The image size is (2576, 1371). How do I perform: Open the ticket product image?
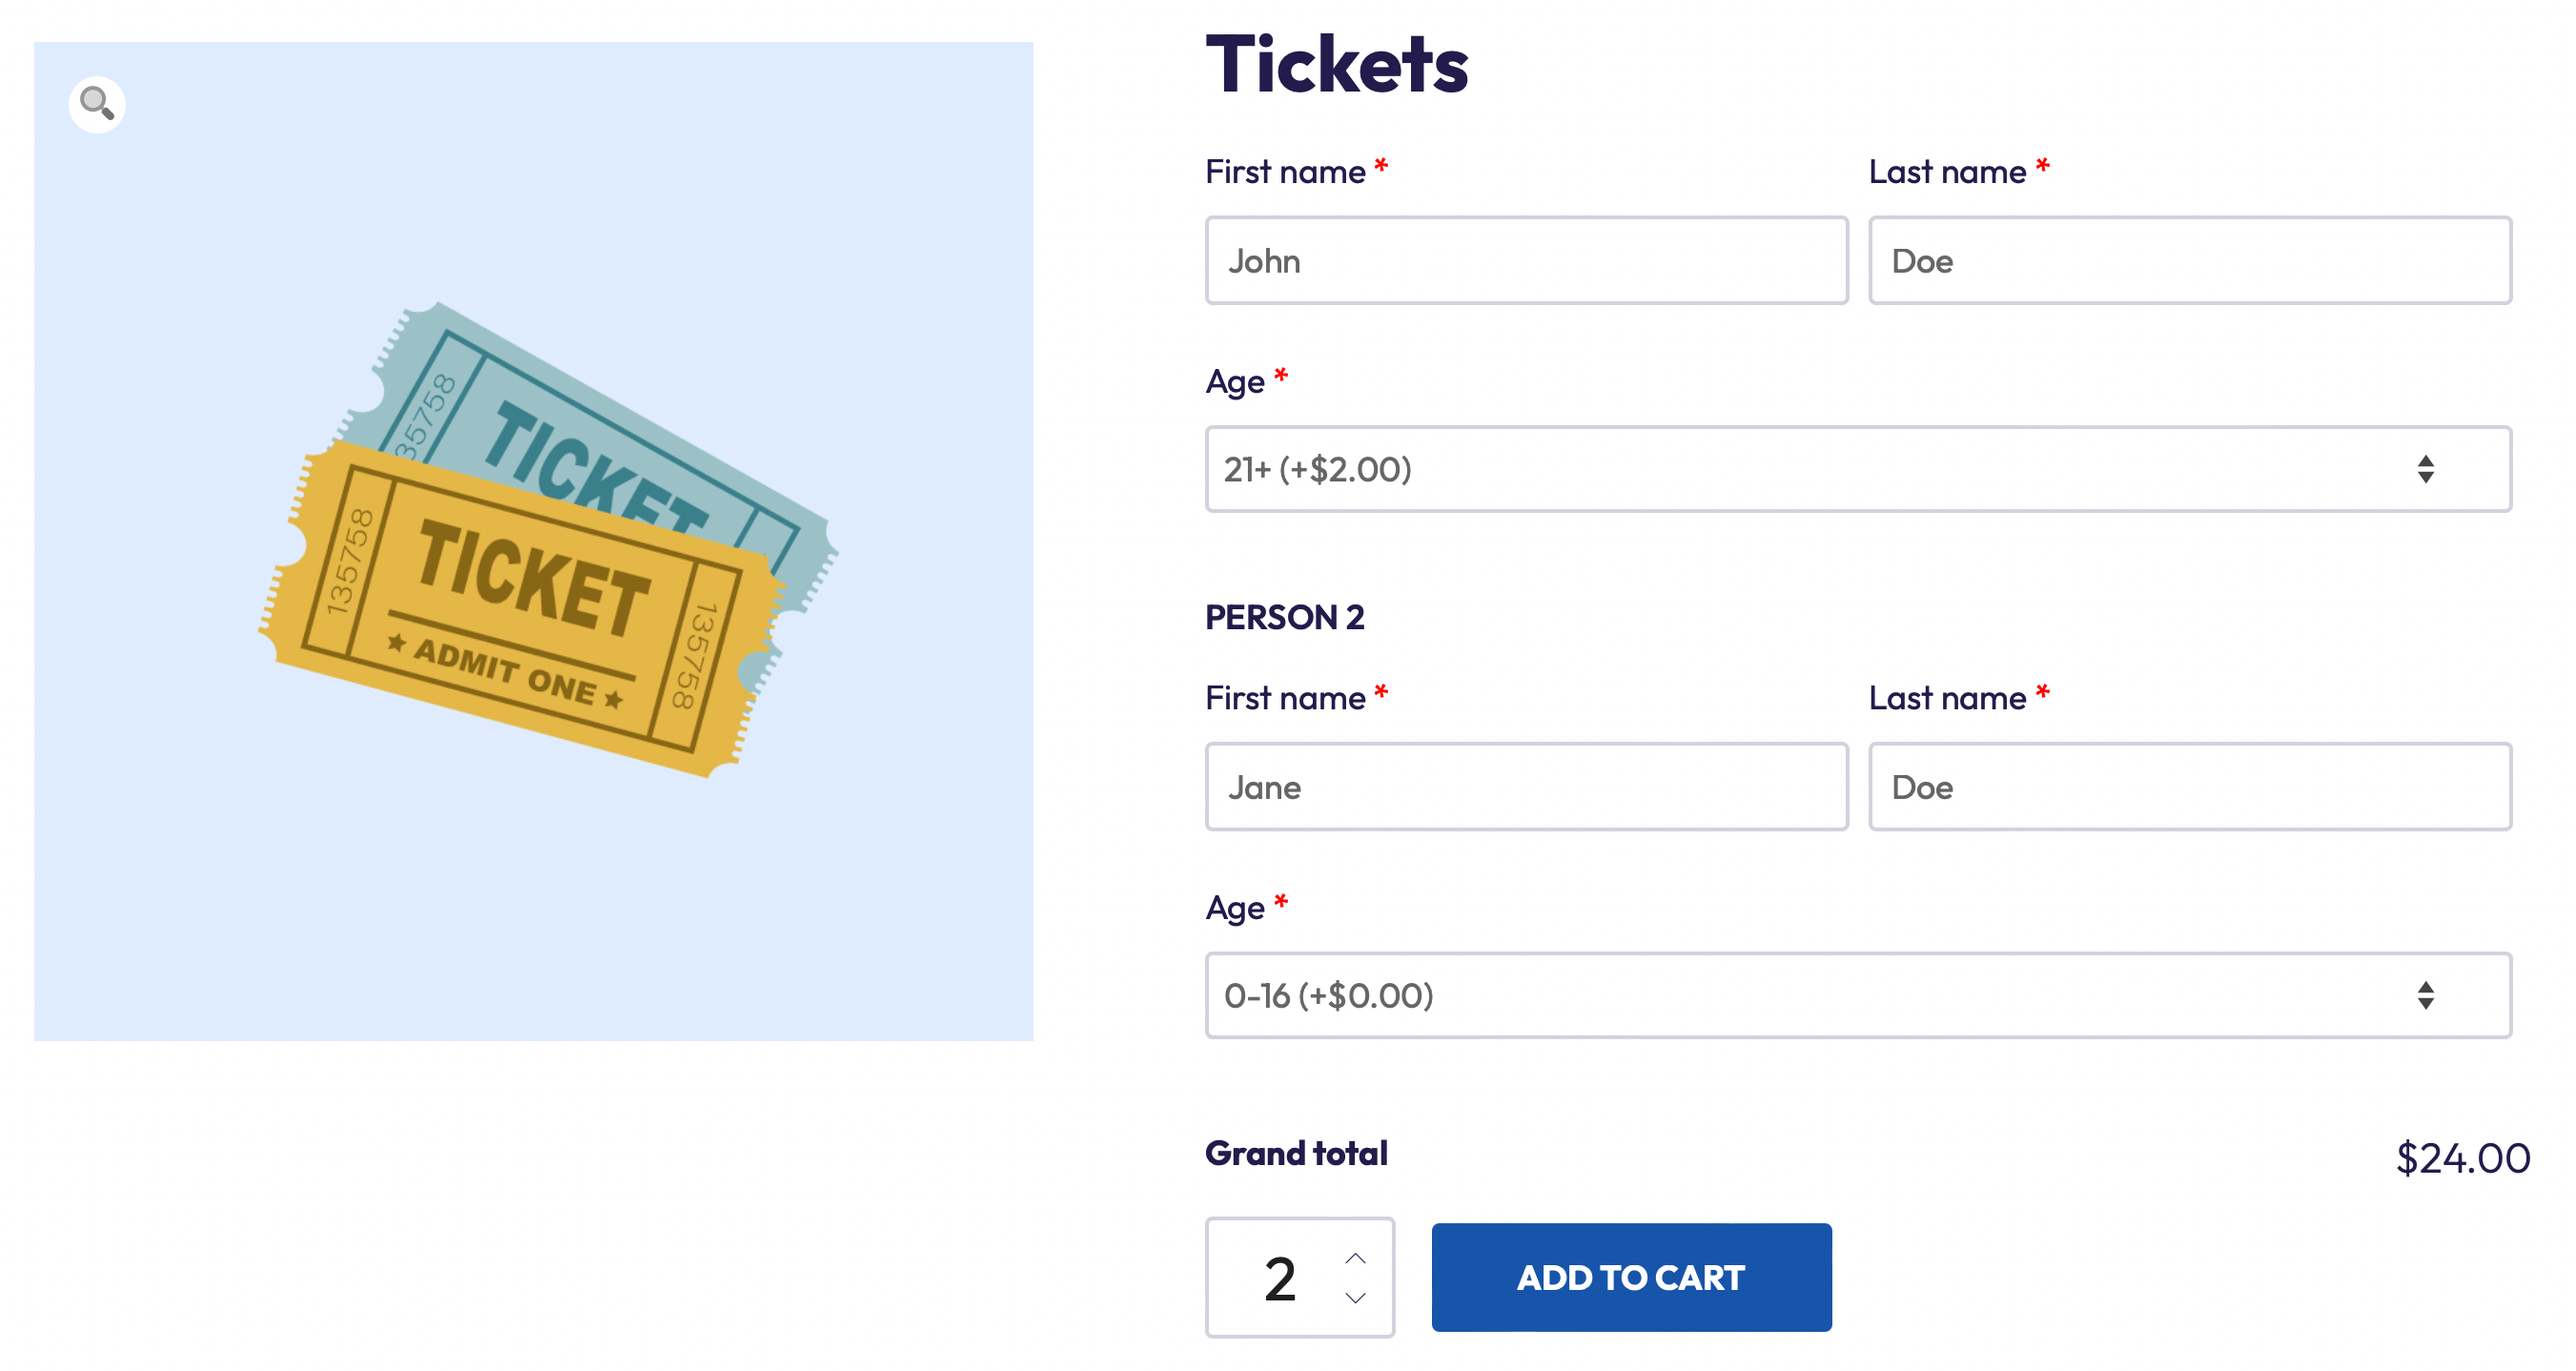click(x=534, y=541)
